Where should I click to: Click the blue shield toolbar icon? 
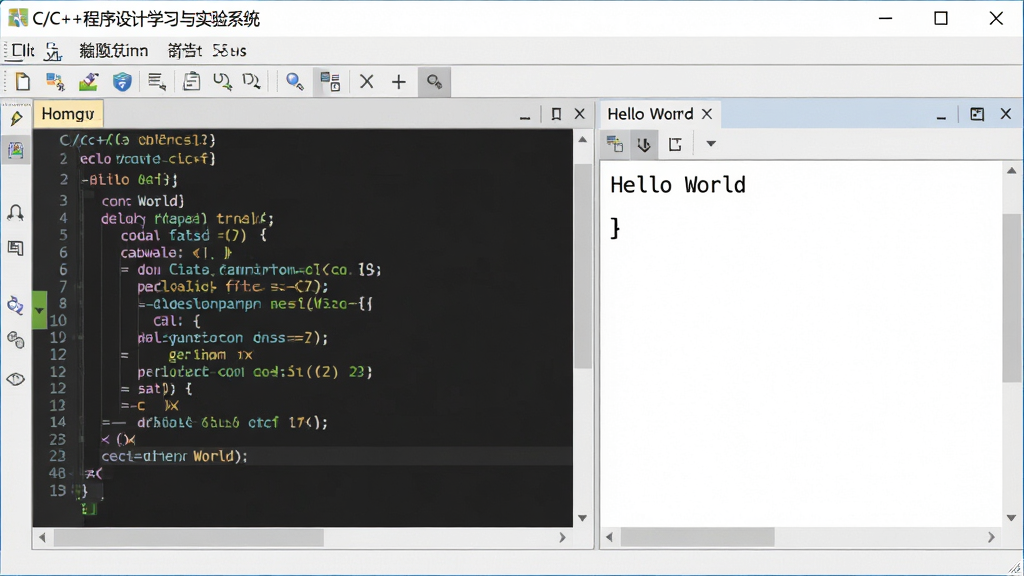coord(122,82)
